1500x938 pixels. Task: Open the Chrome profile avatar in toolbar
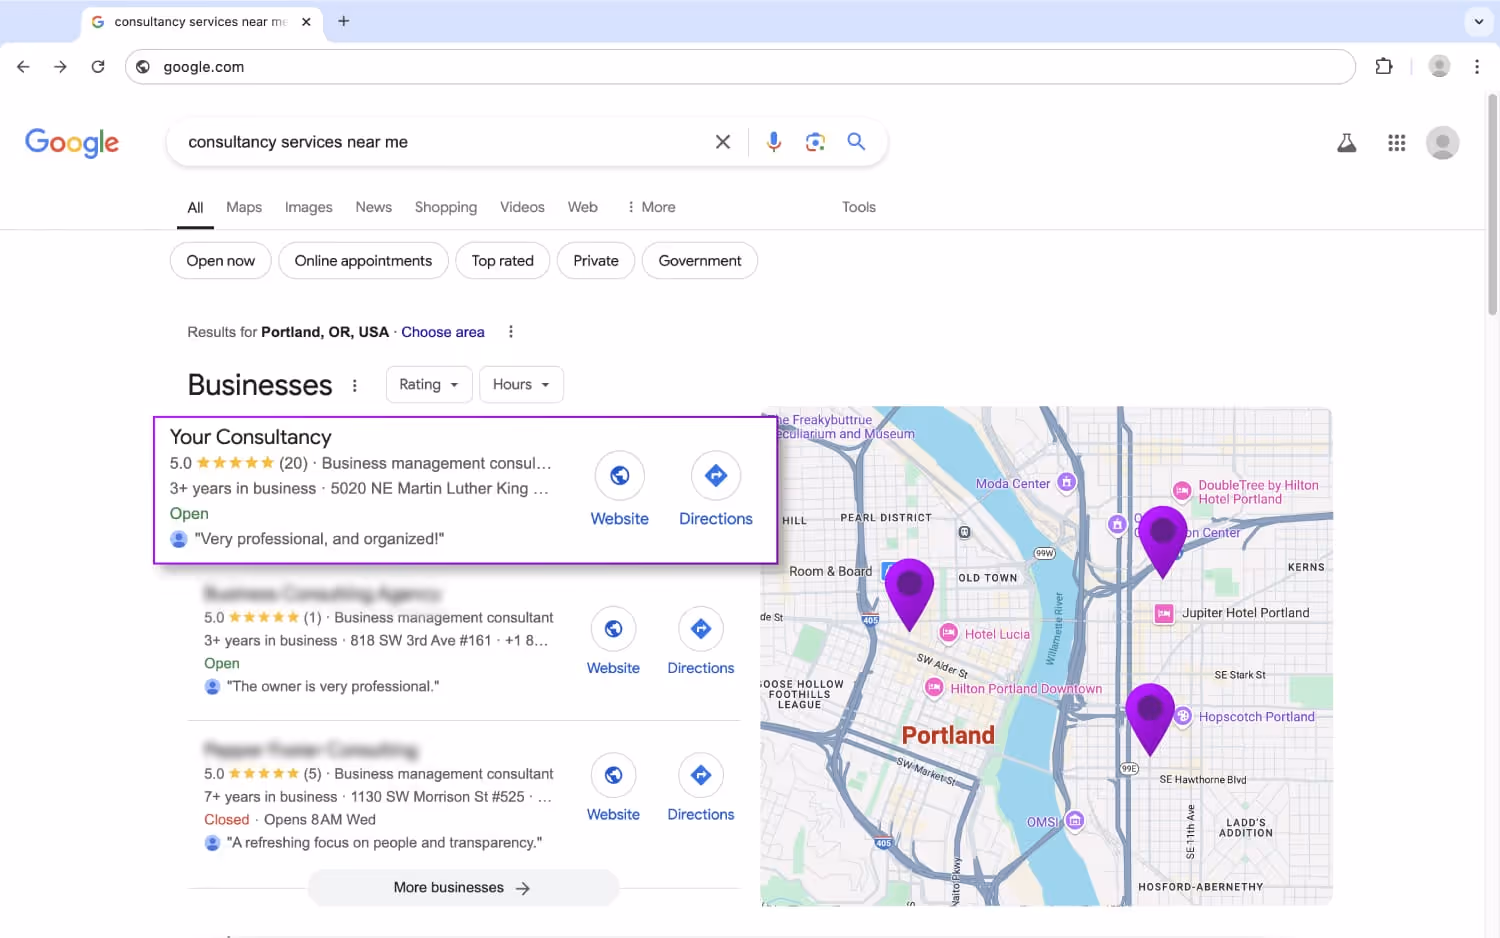pyautogui.click(x=1439, y=67)
